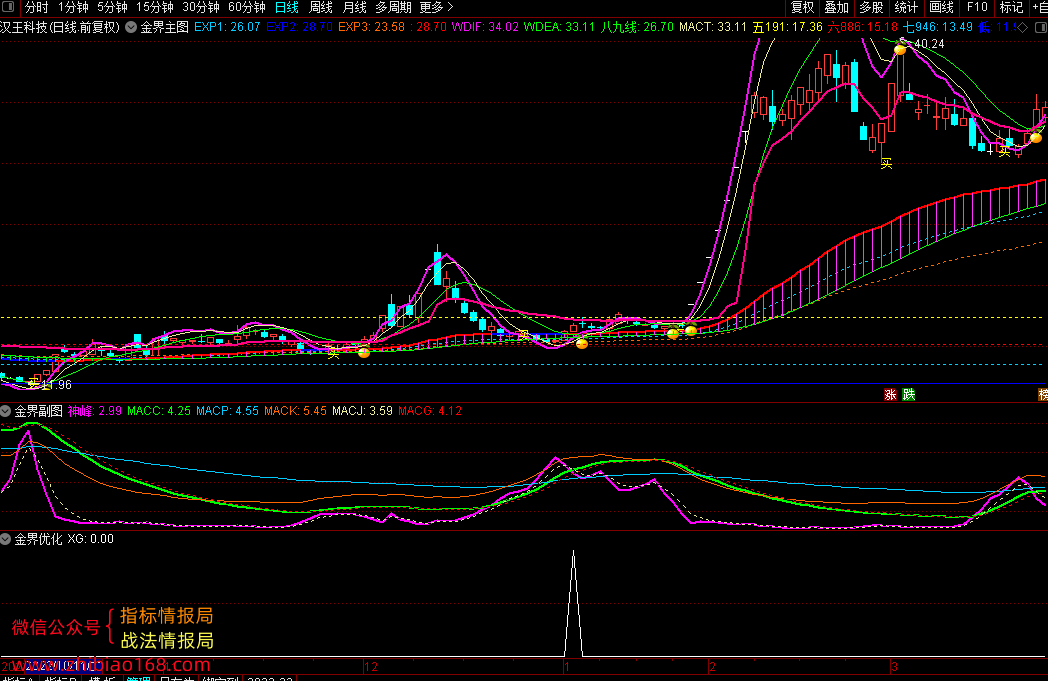The height and width of the screenshot is (681, 1048).
Task: Click the month 2 timeline marker
Action: [x=712, y=666]
